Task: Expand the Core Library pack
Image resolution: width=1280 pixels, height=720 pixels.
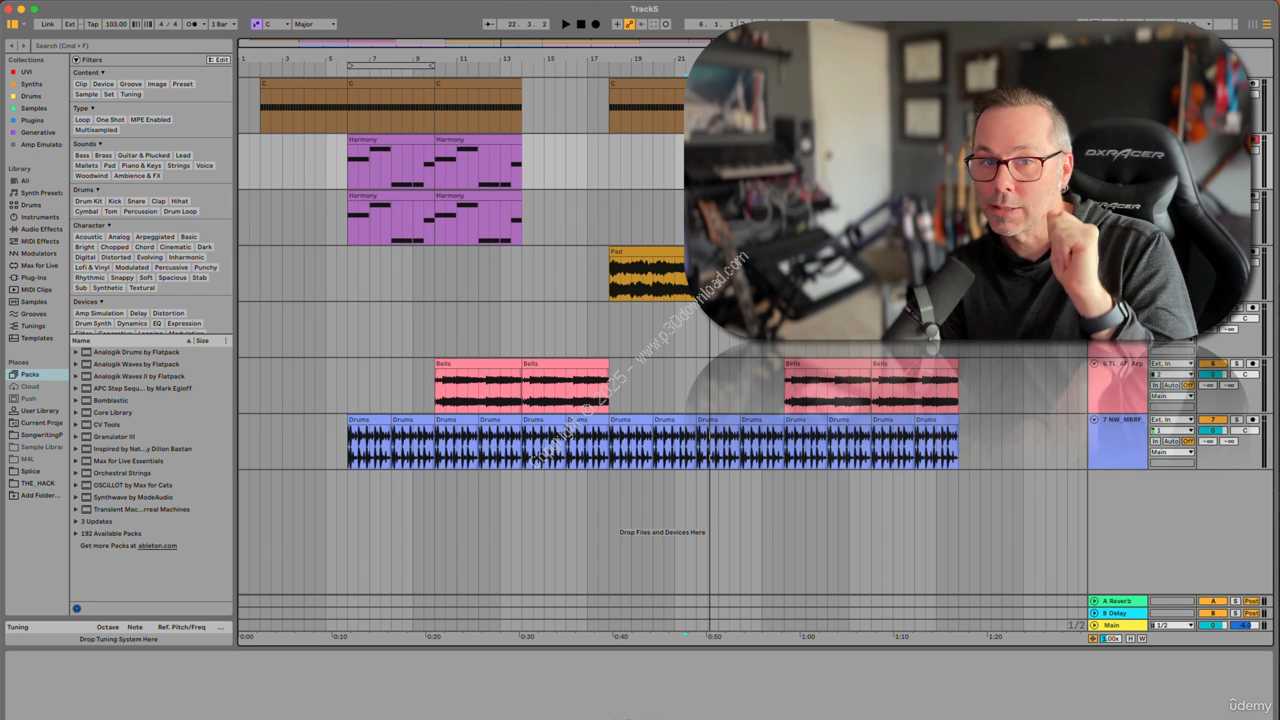Action: point(76,412)
